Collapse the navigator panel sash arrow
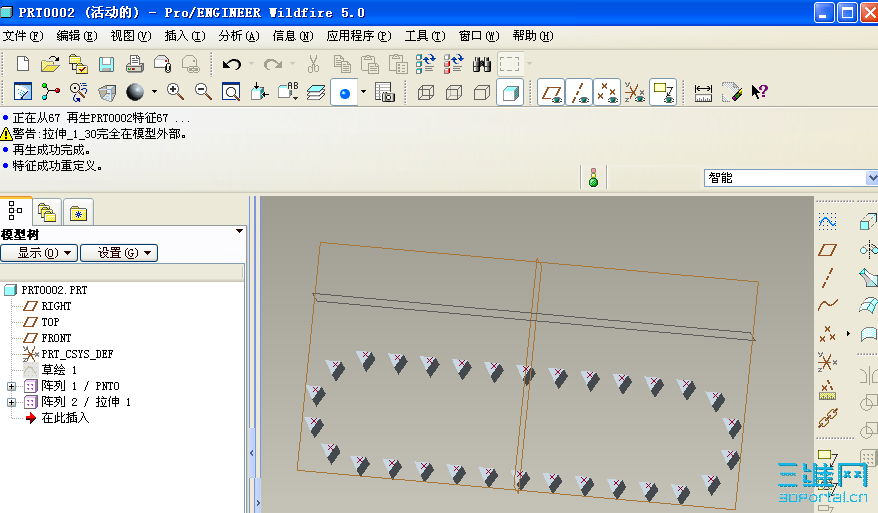The height and width of the screenshot is (513, 878). (251, 453)
